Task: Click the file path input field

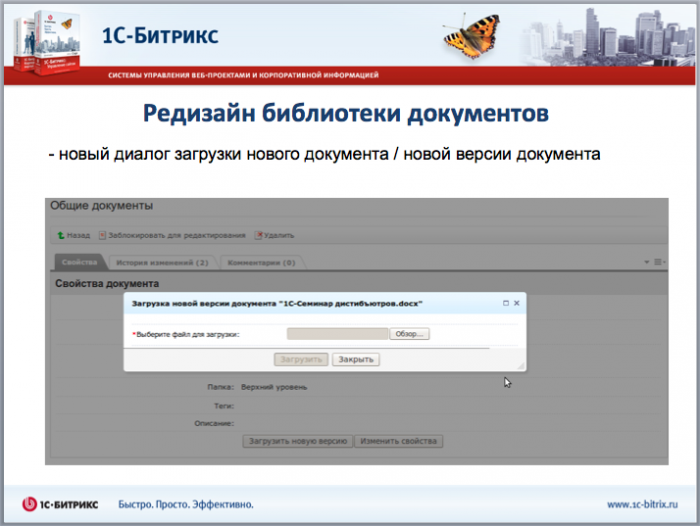Action: [337, 334]
